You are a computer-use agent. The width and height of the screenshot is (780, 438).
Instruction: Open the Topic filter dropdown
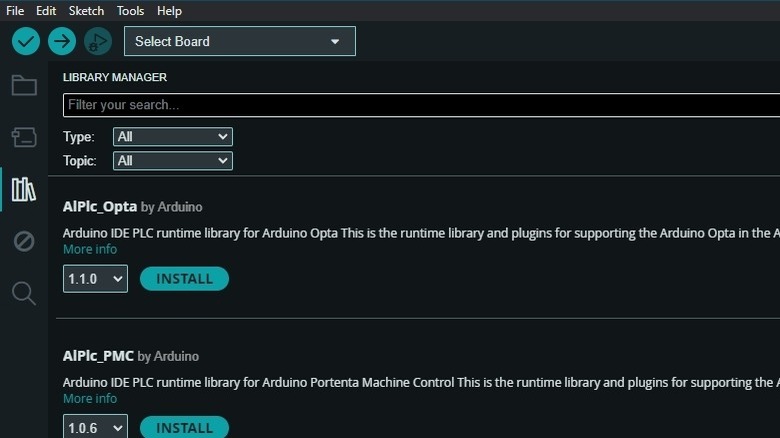(172, 161)
